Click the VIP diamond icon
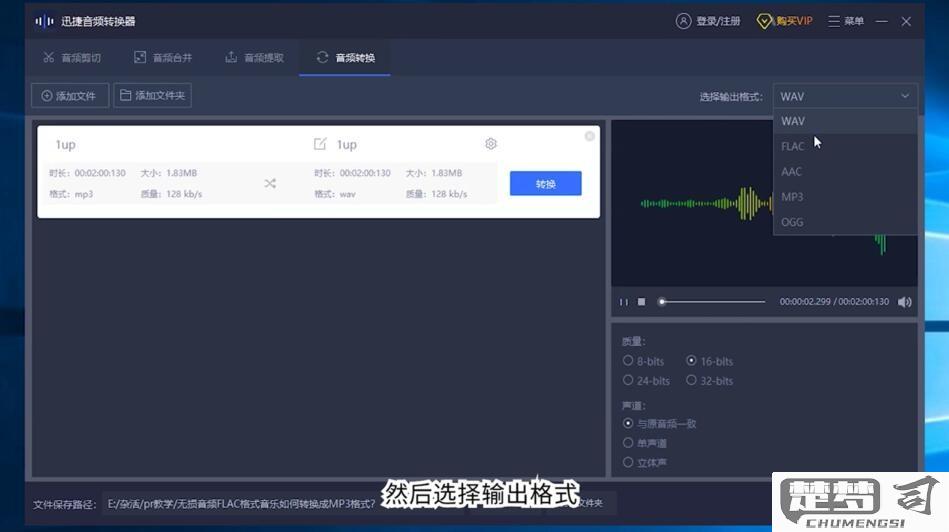 pos(764,21)
